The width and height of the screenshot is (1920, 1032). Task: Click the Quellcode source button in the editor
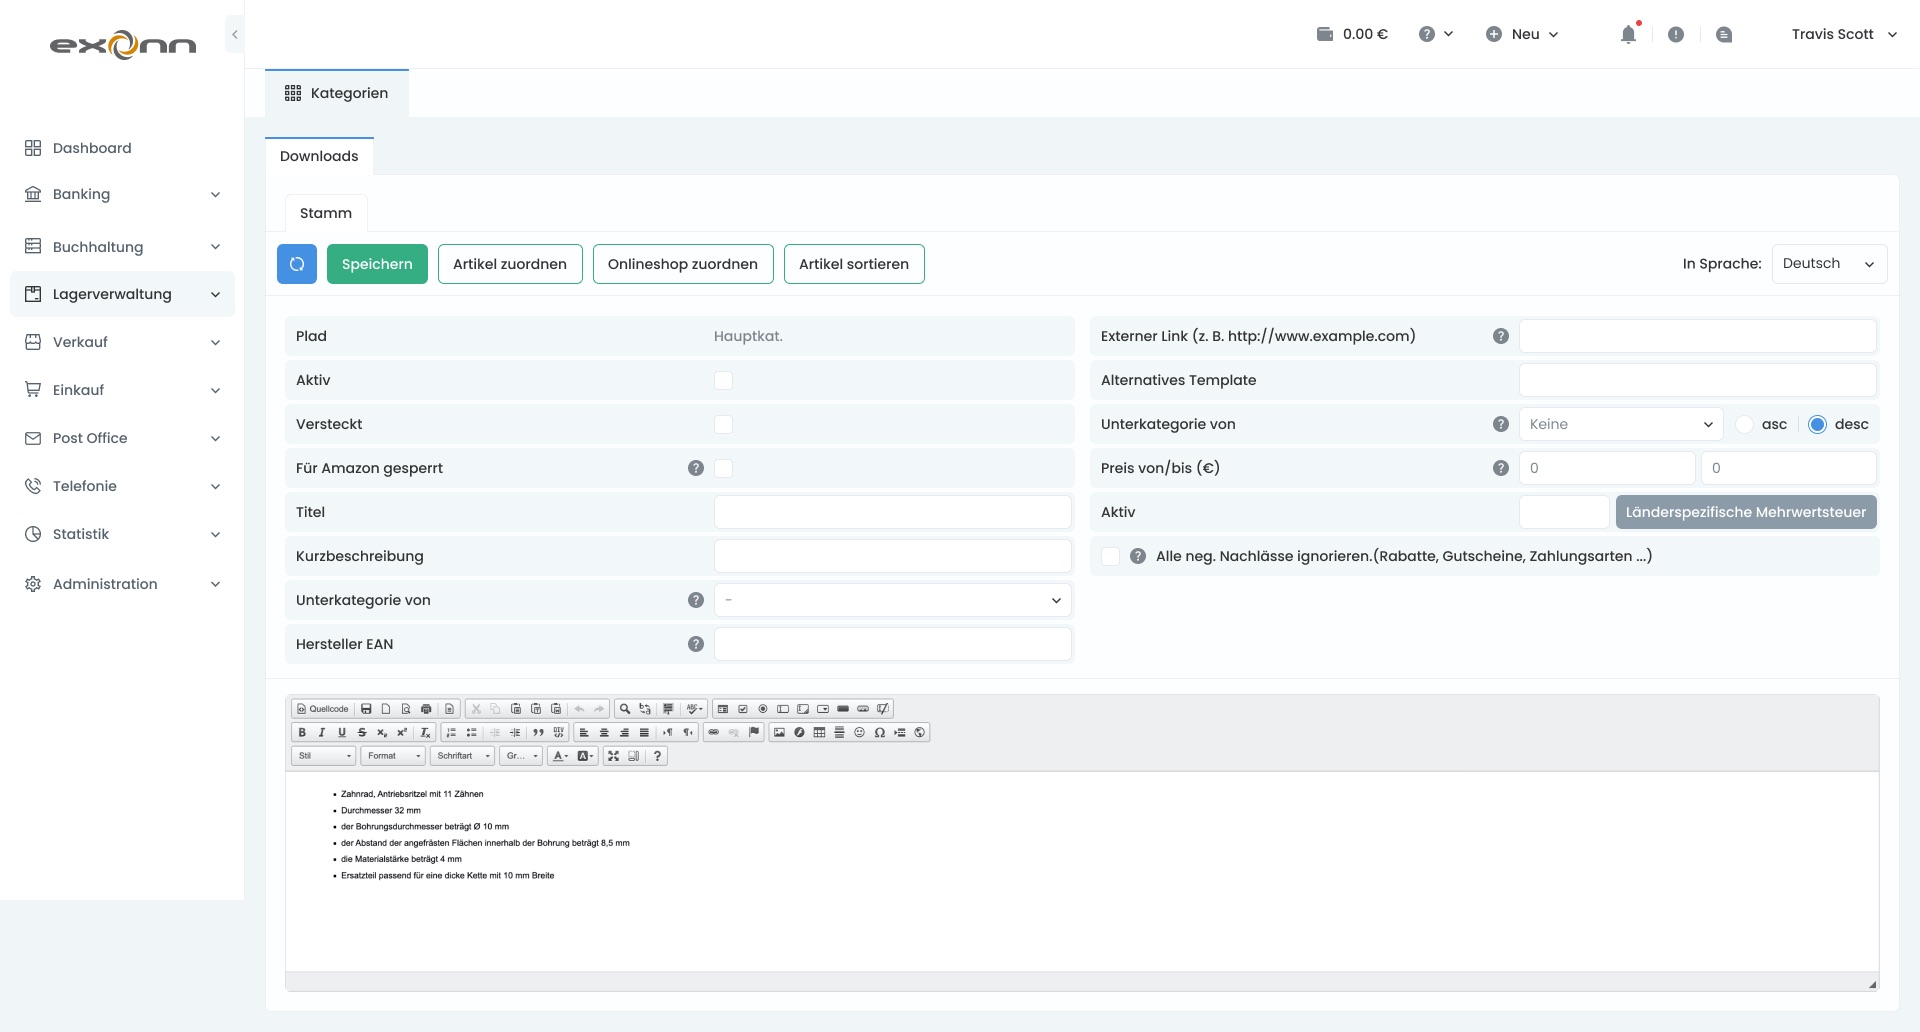click(x=323, y=709)
